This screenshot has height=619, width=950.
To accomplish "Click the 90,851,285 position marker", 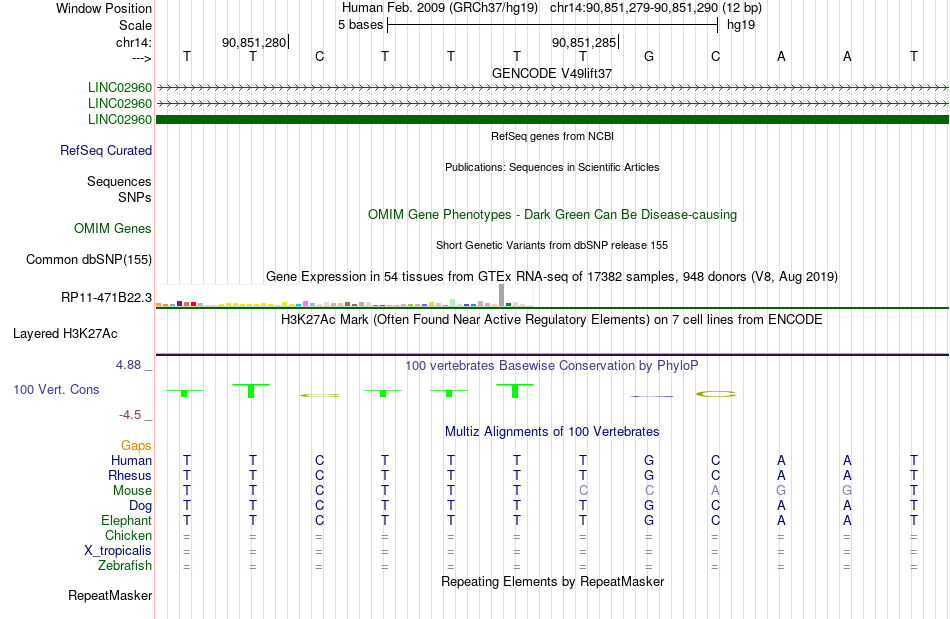I will [x=584, y=42].
